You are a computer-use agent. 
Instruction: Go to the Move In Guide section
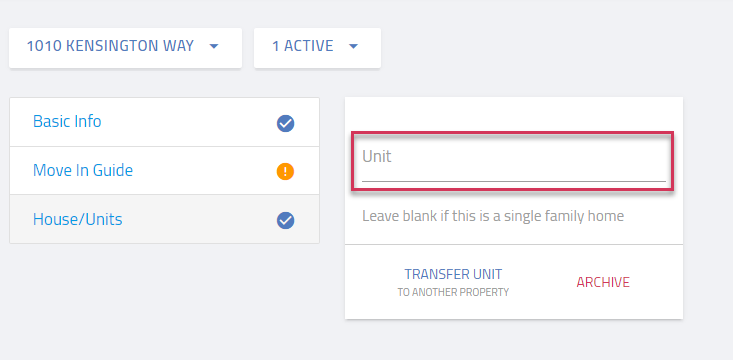click(165, 171)
